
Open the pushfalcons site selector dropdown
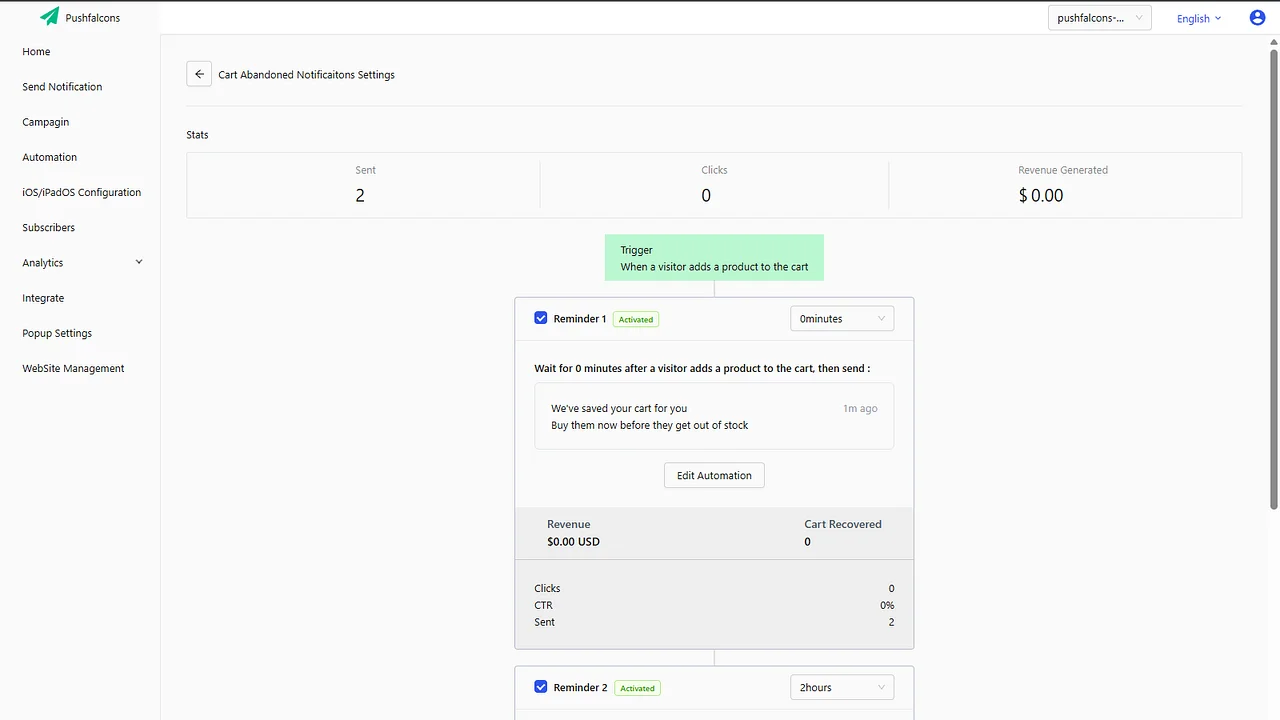(x=1099, y=17)
